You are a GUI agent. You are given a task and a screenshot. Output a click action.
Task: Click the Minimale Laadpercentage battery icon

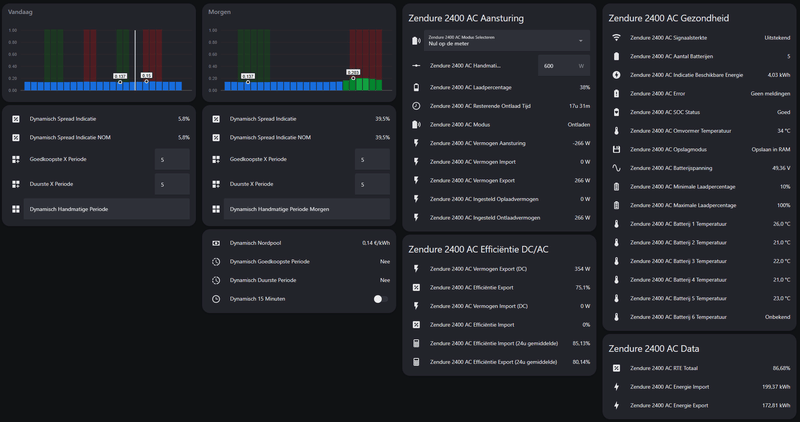click(x=616, y=187)
